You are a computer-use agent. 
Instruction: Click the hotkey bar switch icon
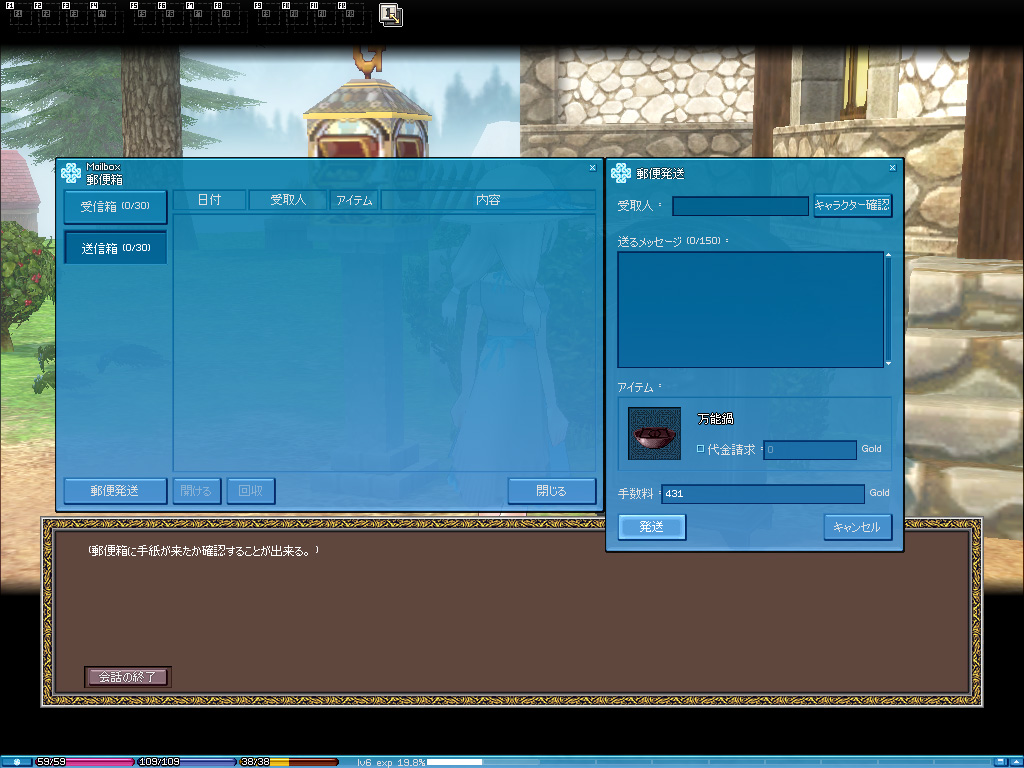pos(391,15)
